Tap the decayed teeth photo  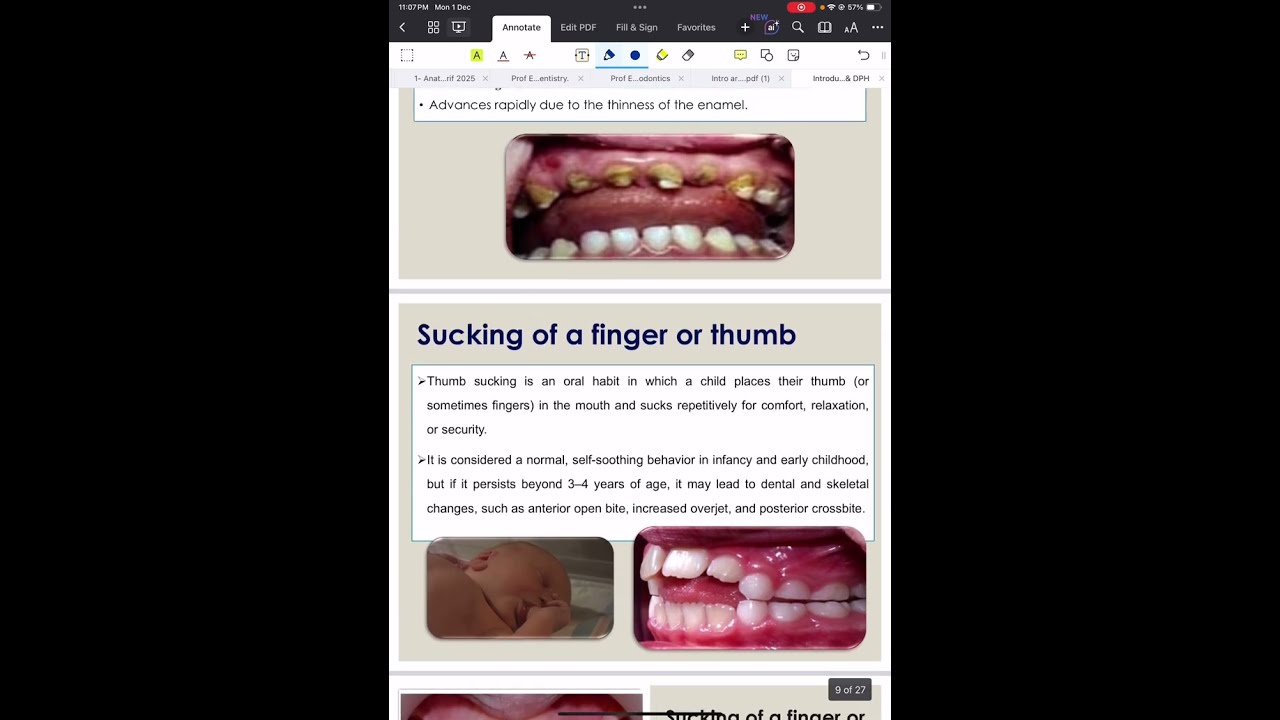pos(650,197)
